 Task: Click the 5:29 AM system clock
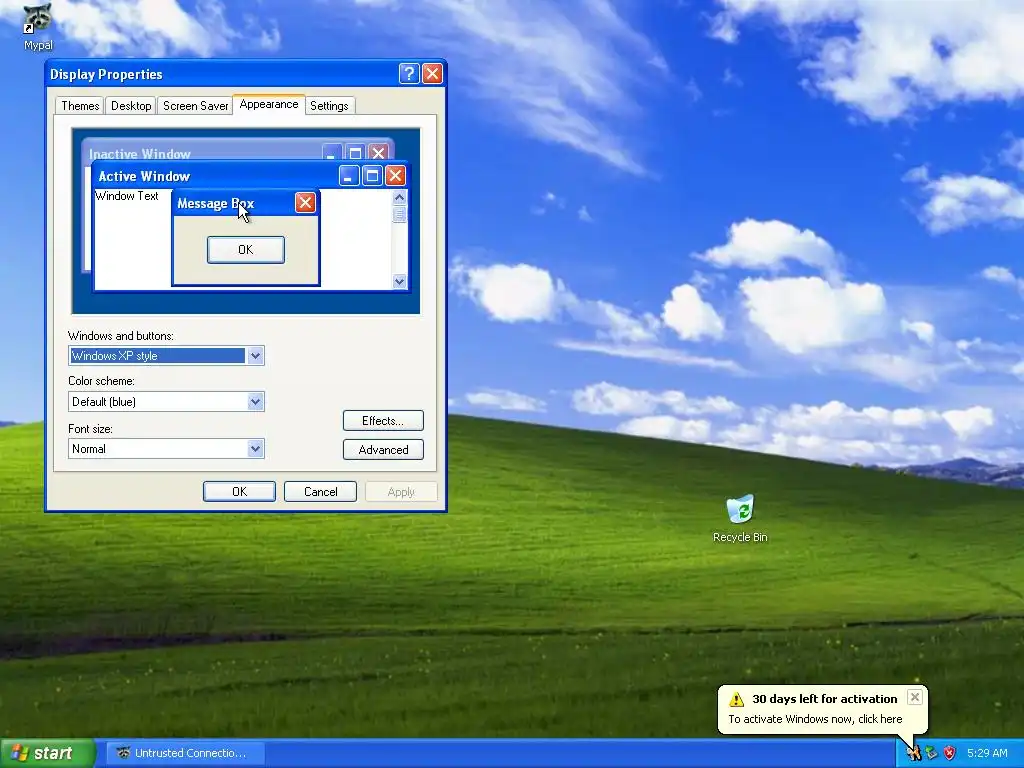tap(987, 753)
